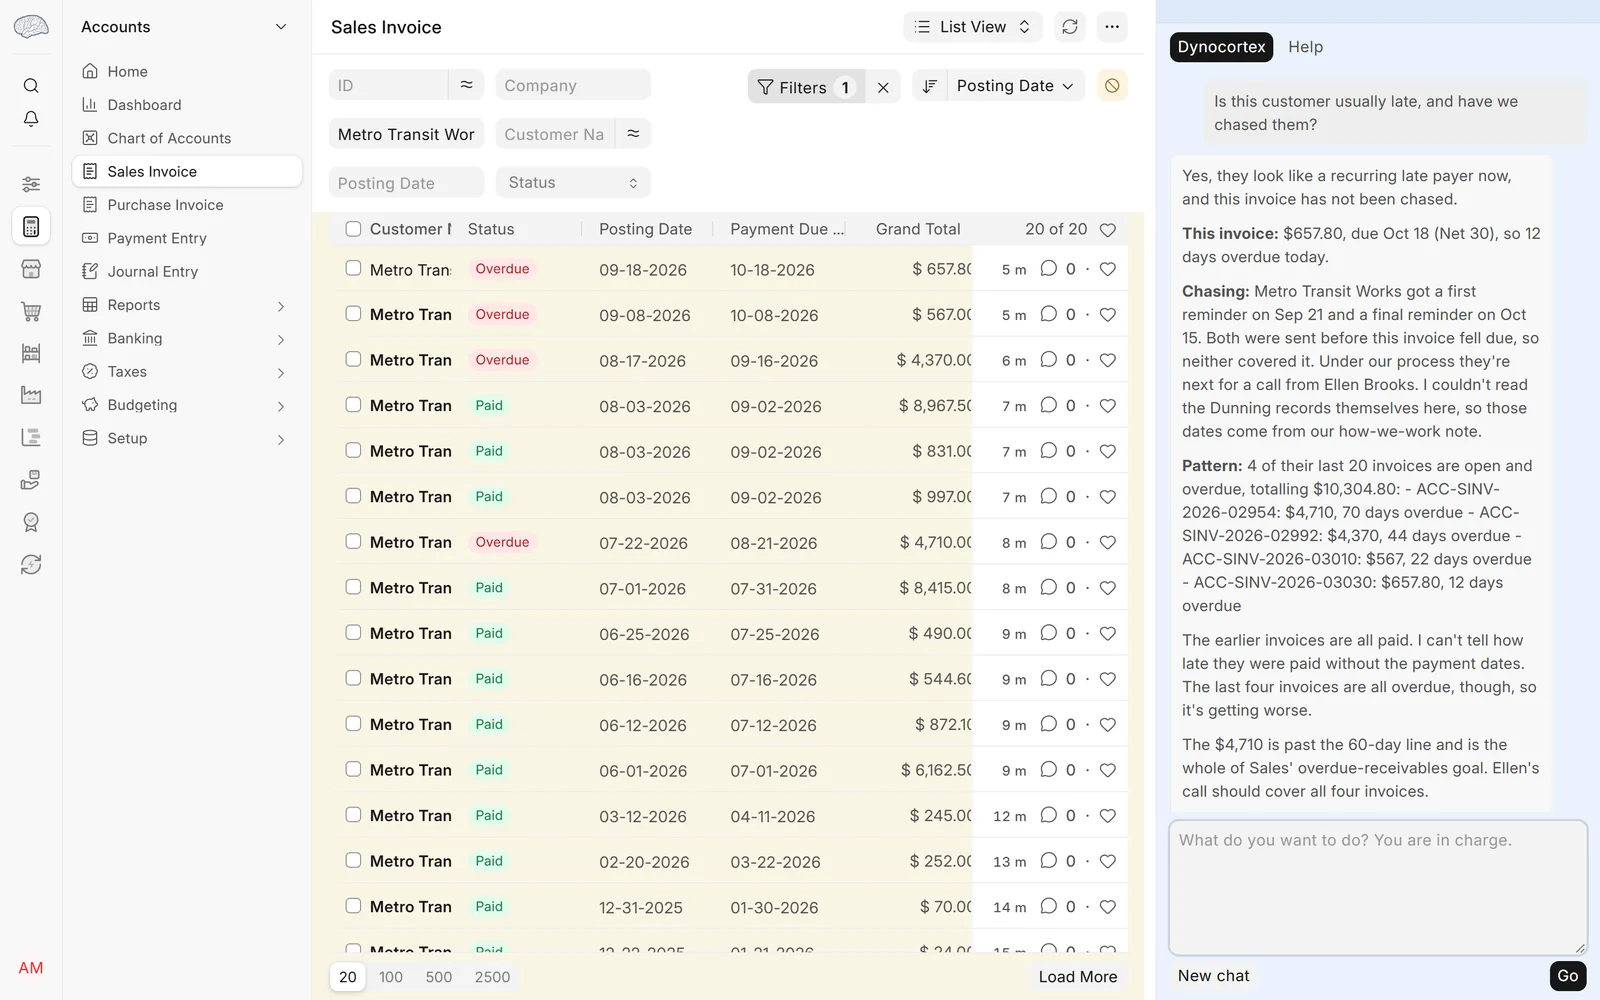This screenshot has height=1000, width=1600.
Task: Go to Purchase Invoice in sidebar
Action: (x=186, y=205)
